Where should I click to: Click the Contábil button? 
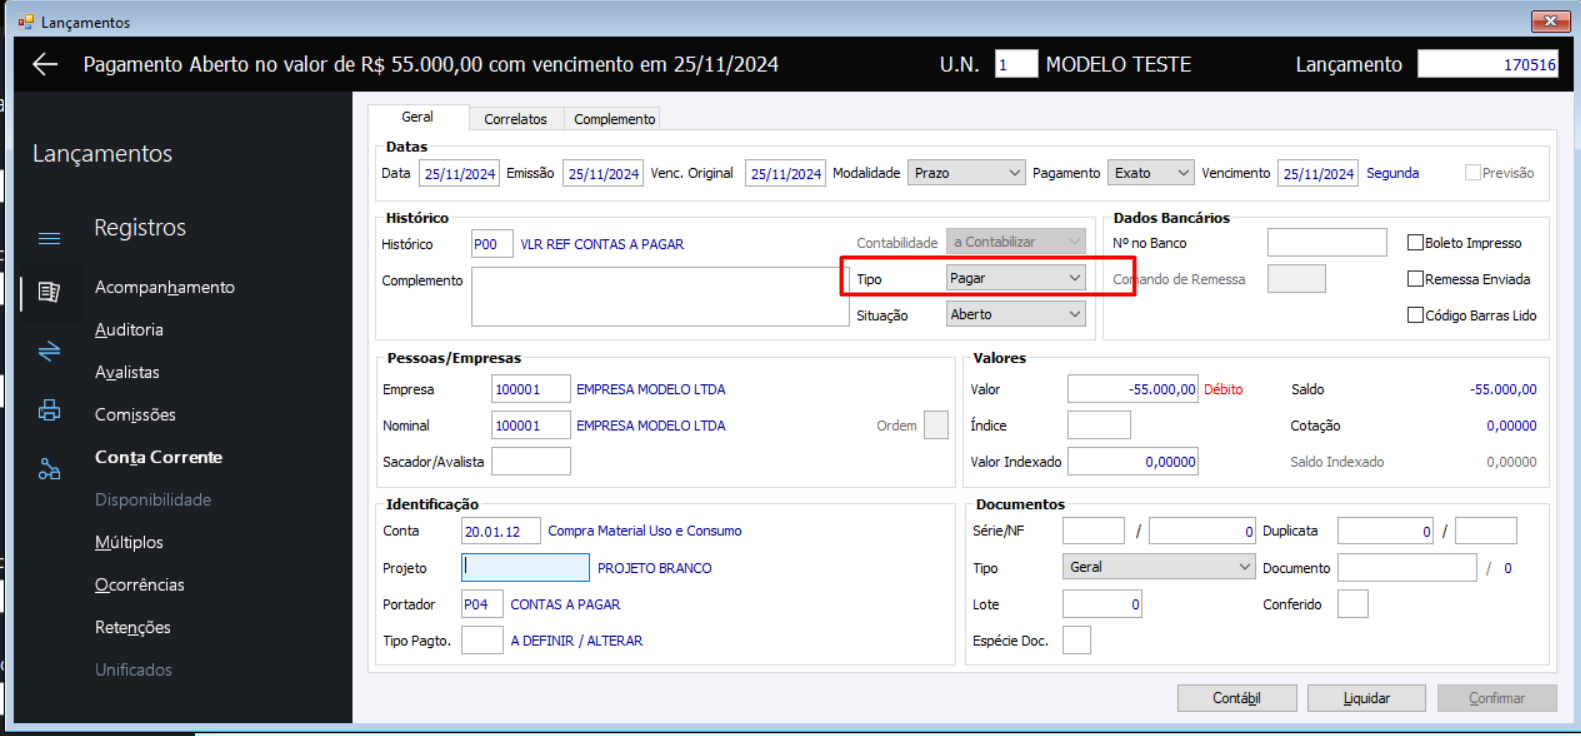point(1237,698)
